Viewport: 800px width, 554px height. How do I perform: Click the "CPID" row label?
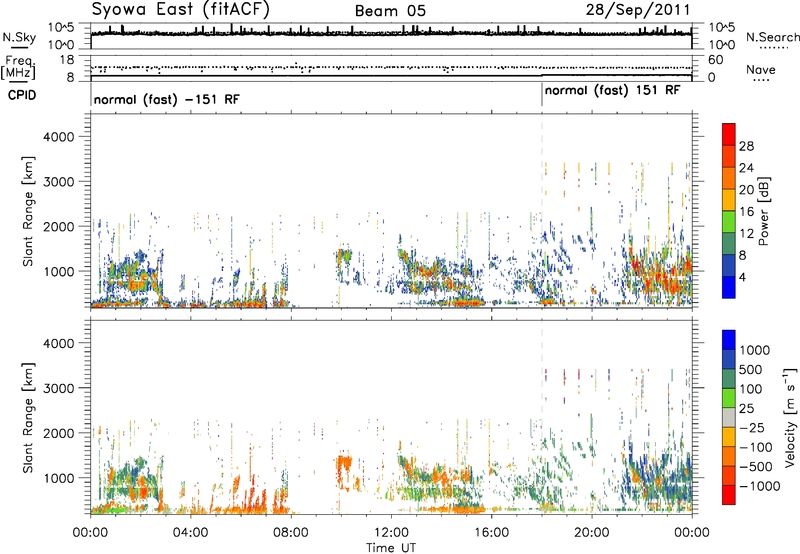(22, 95)
